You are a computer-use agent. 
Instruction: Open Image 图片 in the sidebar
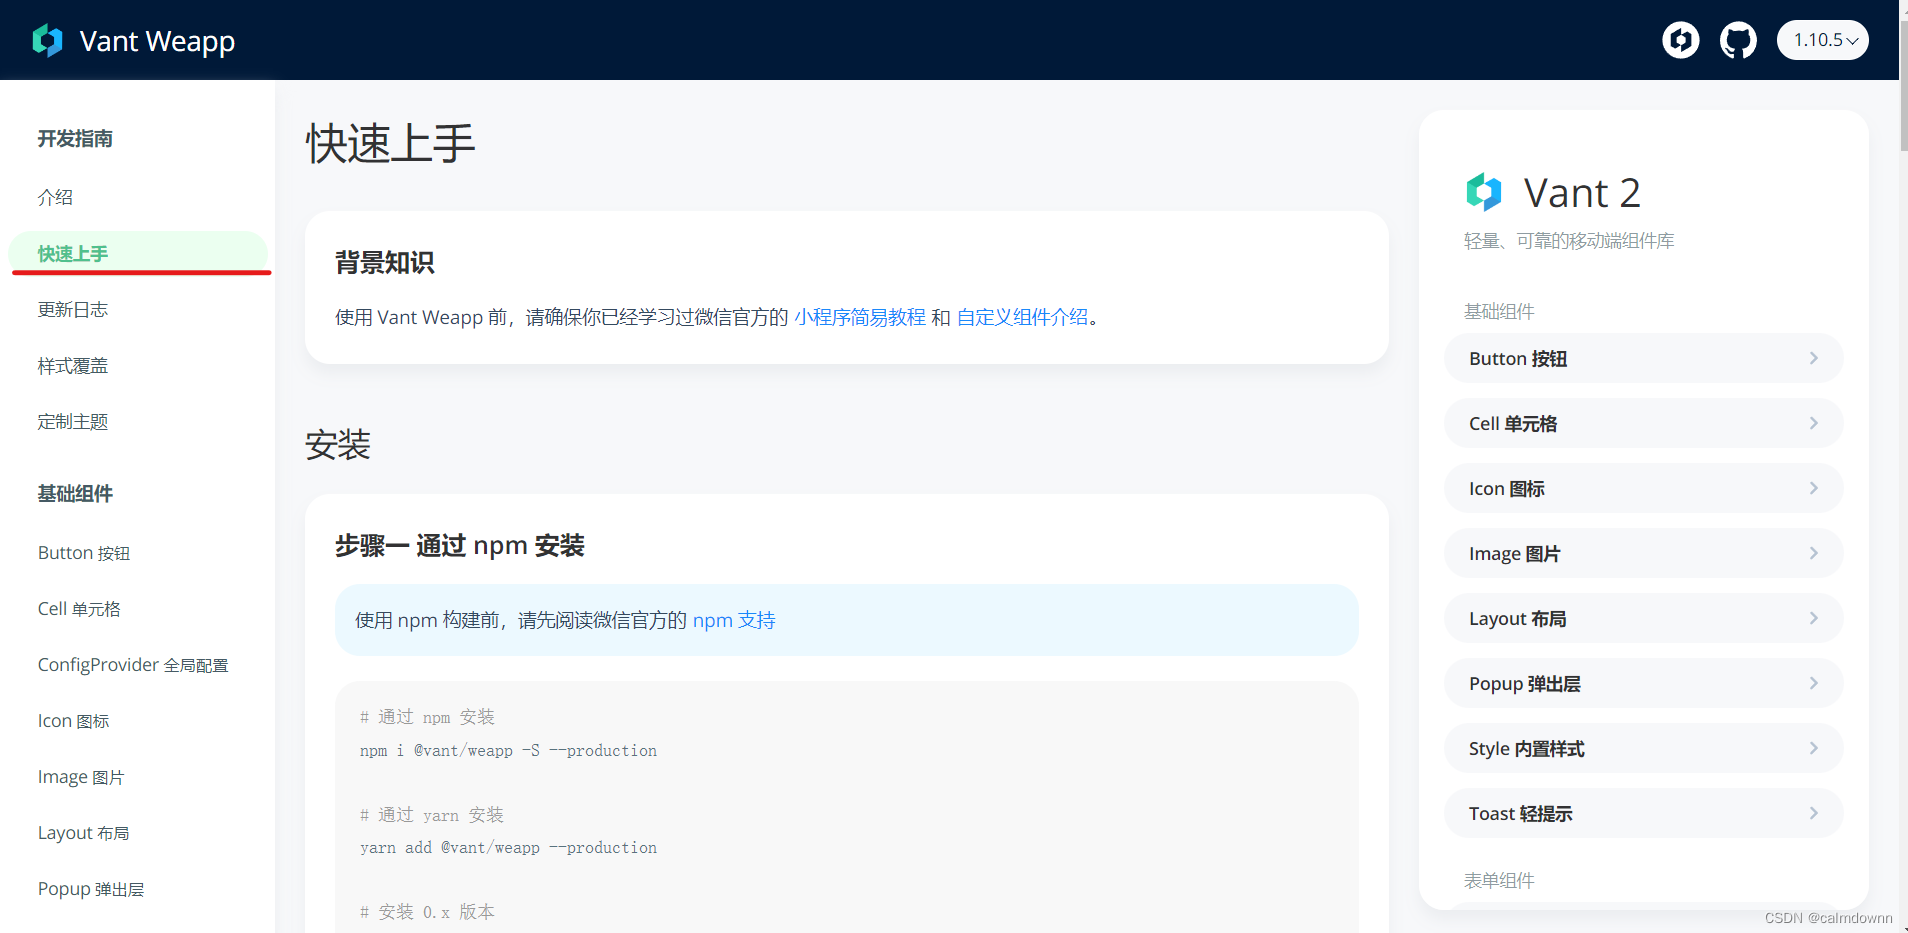81,777
